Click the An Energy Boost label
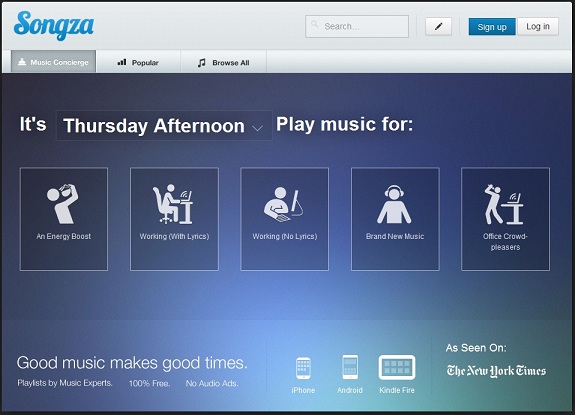The image size is (575, 415). (63, 236)
